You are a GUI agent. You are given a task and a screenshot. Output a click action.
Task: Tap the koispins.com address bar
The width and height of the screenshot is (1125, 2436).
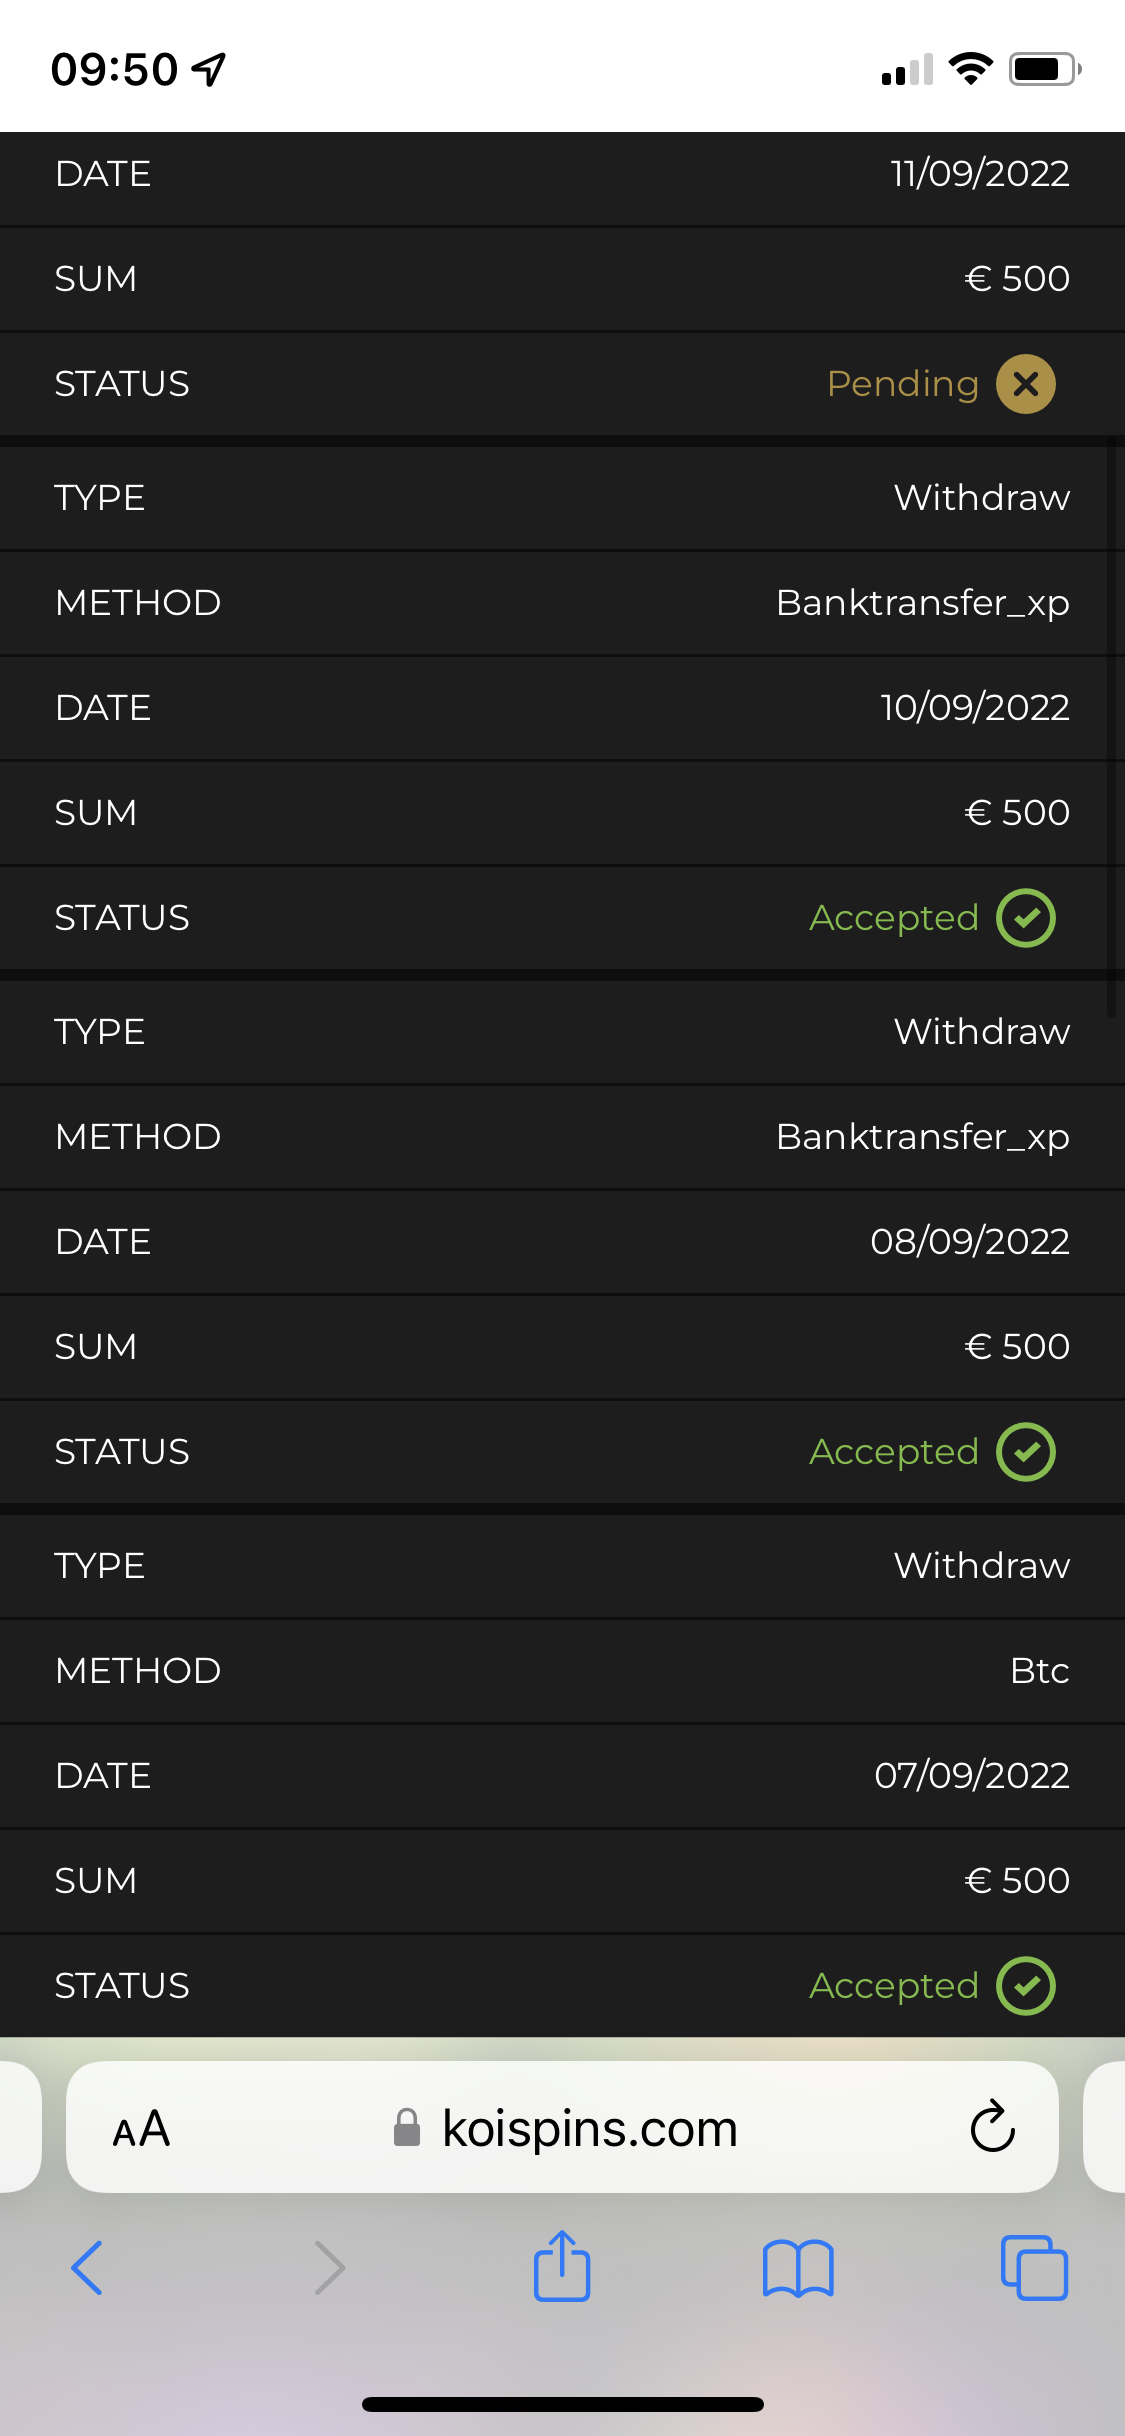point(590,2128)
